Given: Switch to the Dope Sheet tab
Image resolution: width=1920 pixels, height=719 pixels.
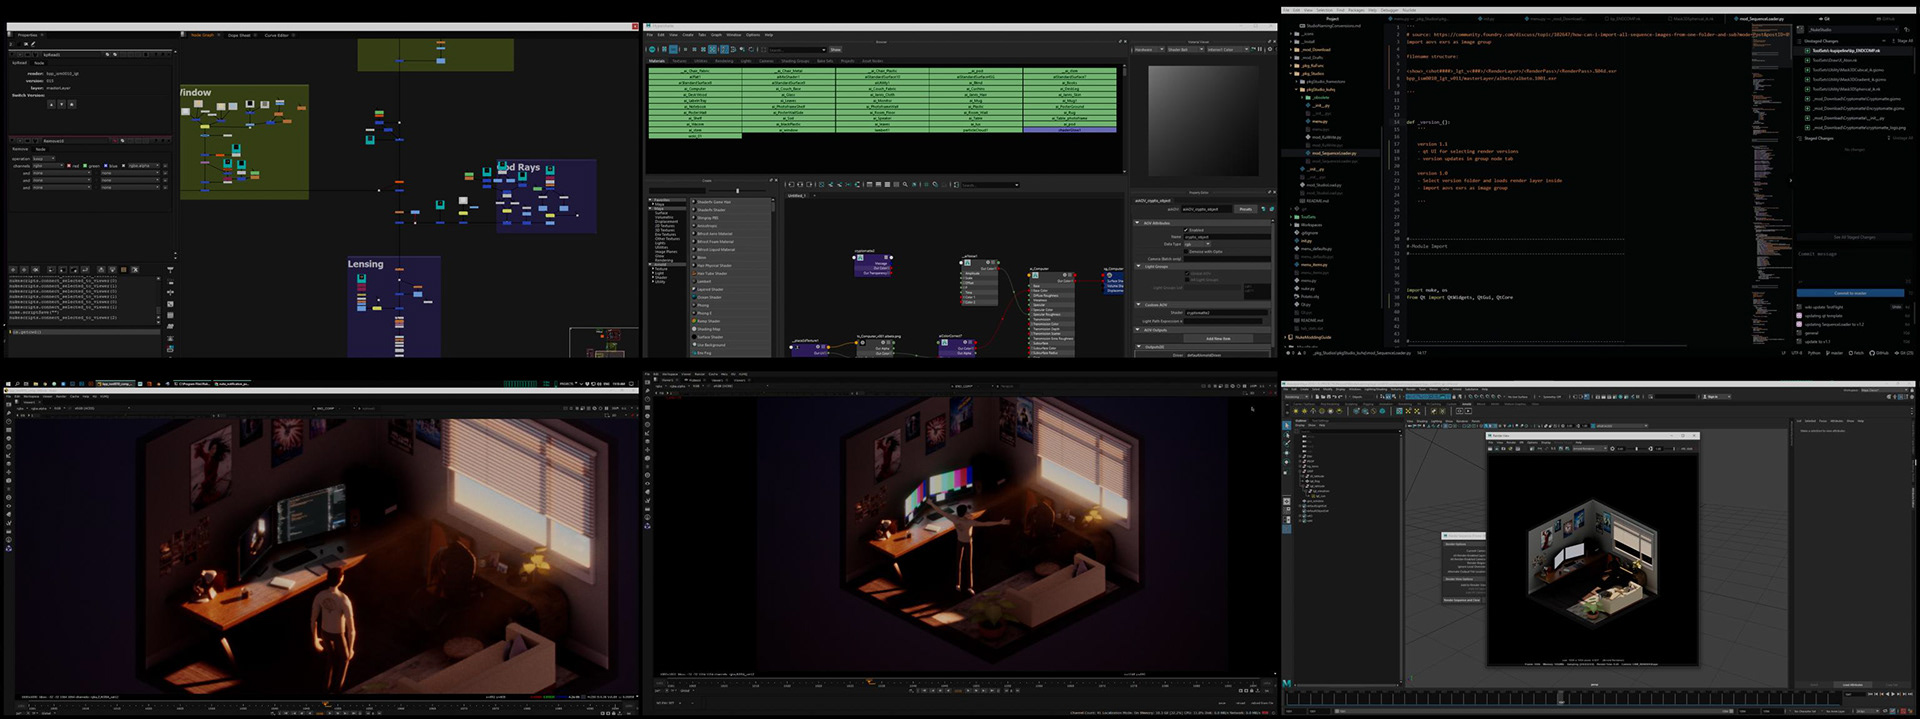Looking at the screenshot, I should coord(239,35).
